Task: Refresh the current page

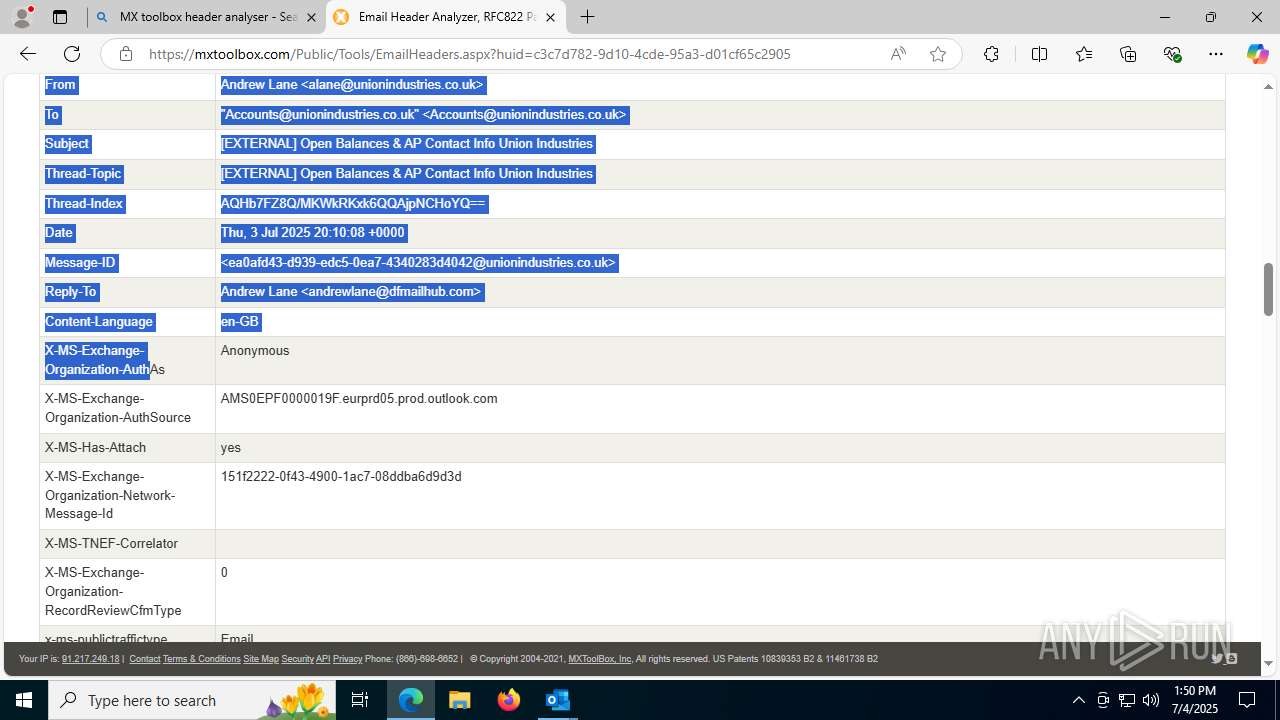Action: pos(72,54)
